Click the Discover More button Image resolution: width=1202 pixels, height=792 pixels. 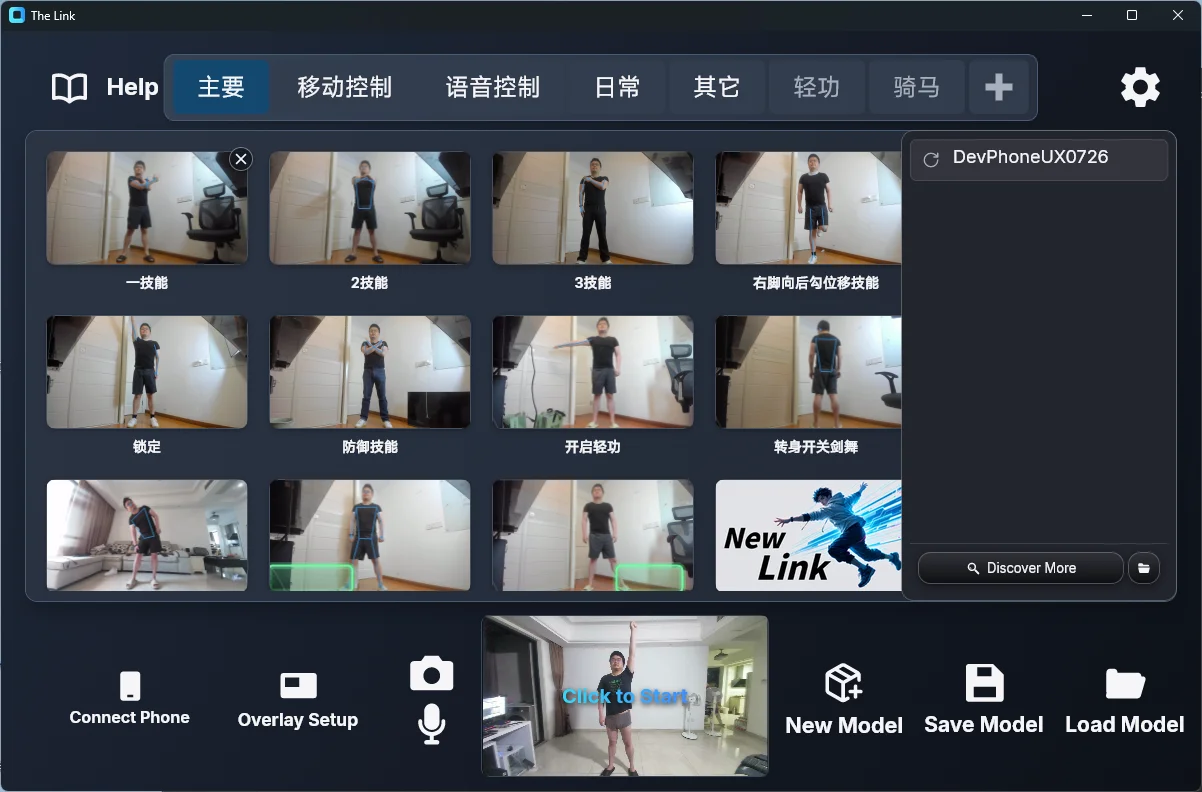pyautogui.click(x=1021, y=568)
